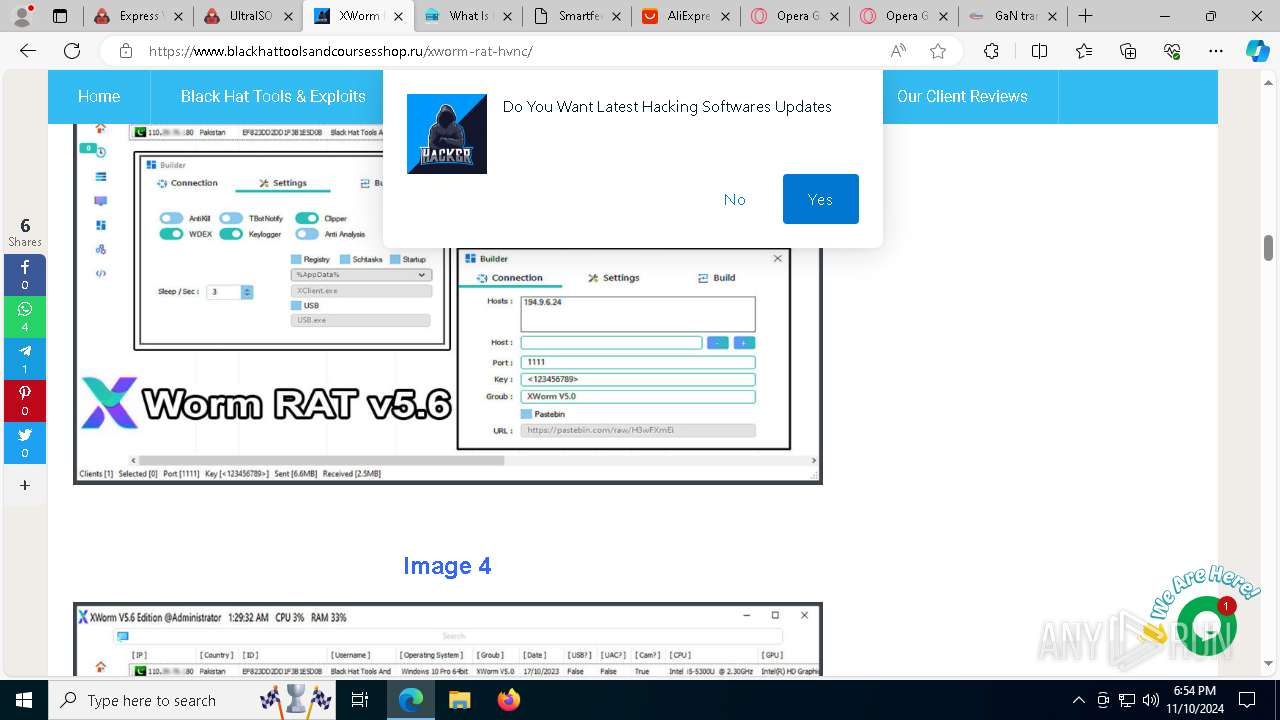1280x720 pixels.
Task: Show hidden tray icons chevron
Action: [x=1078, y=700]
